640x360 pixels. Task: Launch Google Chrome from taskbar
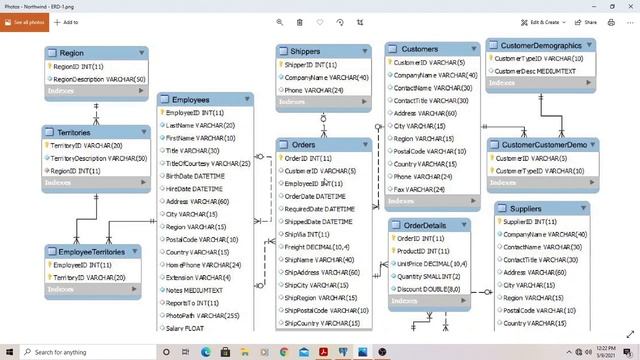[x=284, y=352]
